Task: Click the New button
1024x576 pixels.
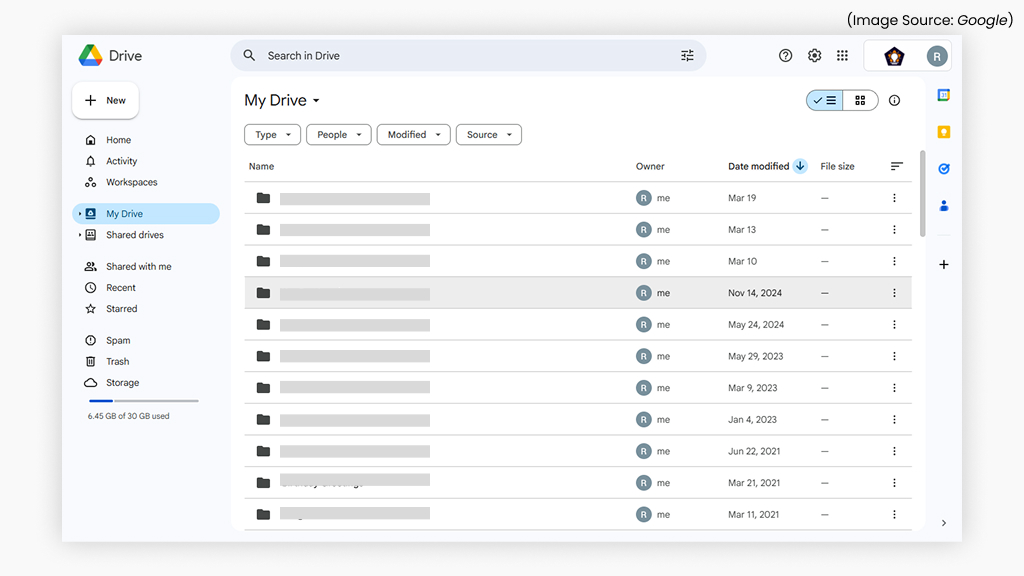Action: pos(104,100)
